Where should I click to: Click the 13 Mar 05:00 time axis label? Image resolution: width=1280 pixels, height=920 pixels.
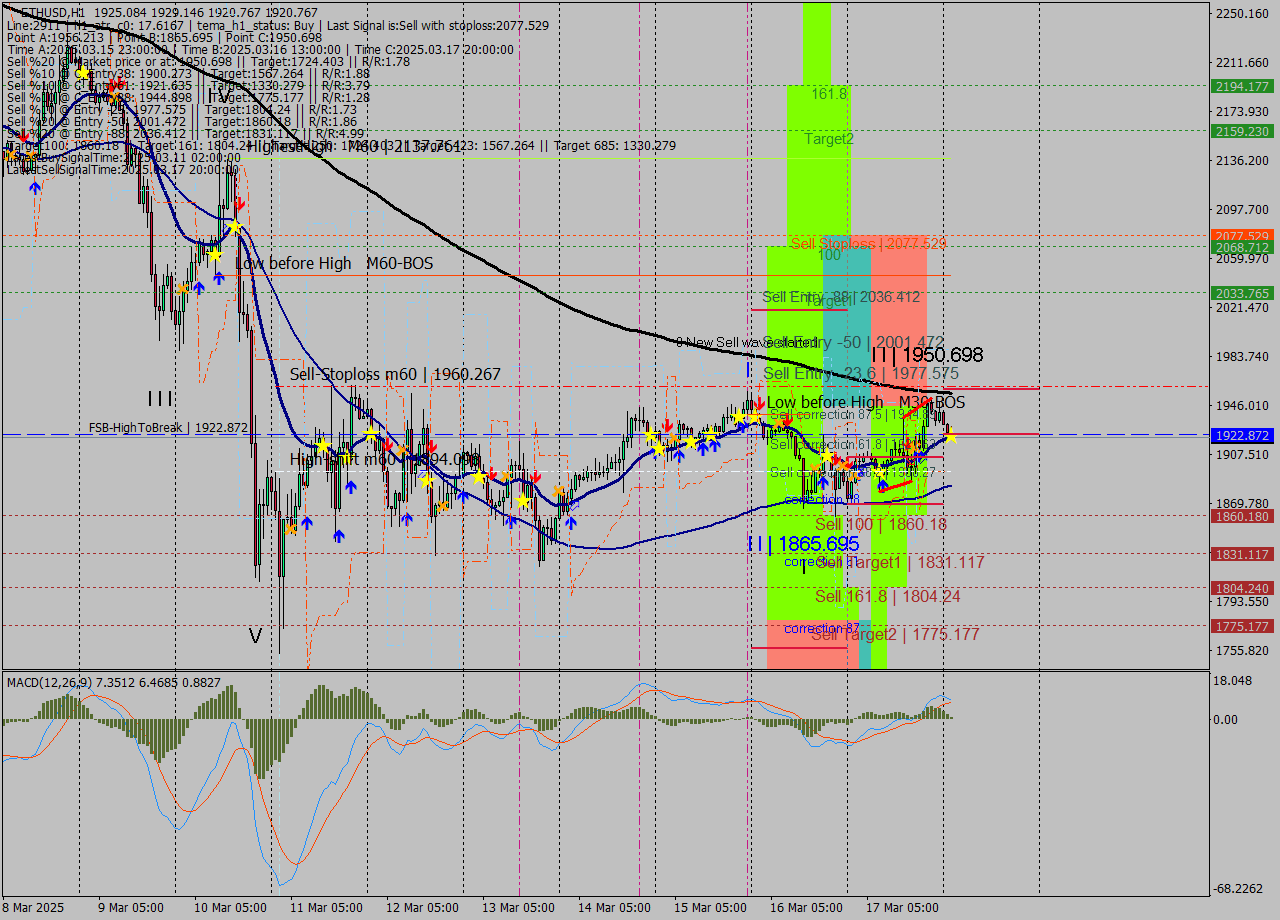[x=517, y=907]
